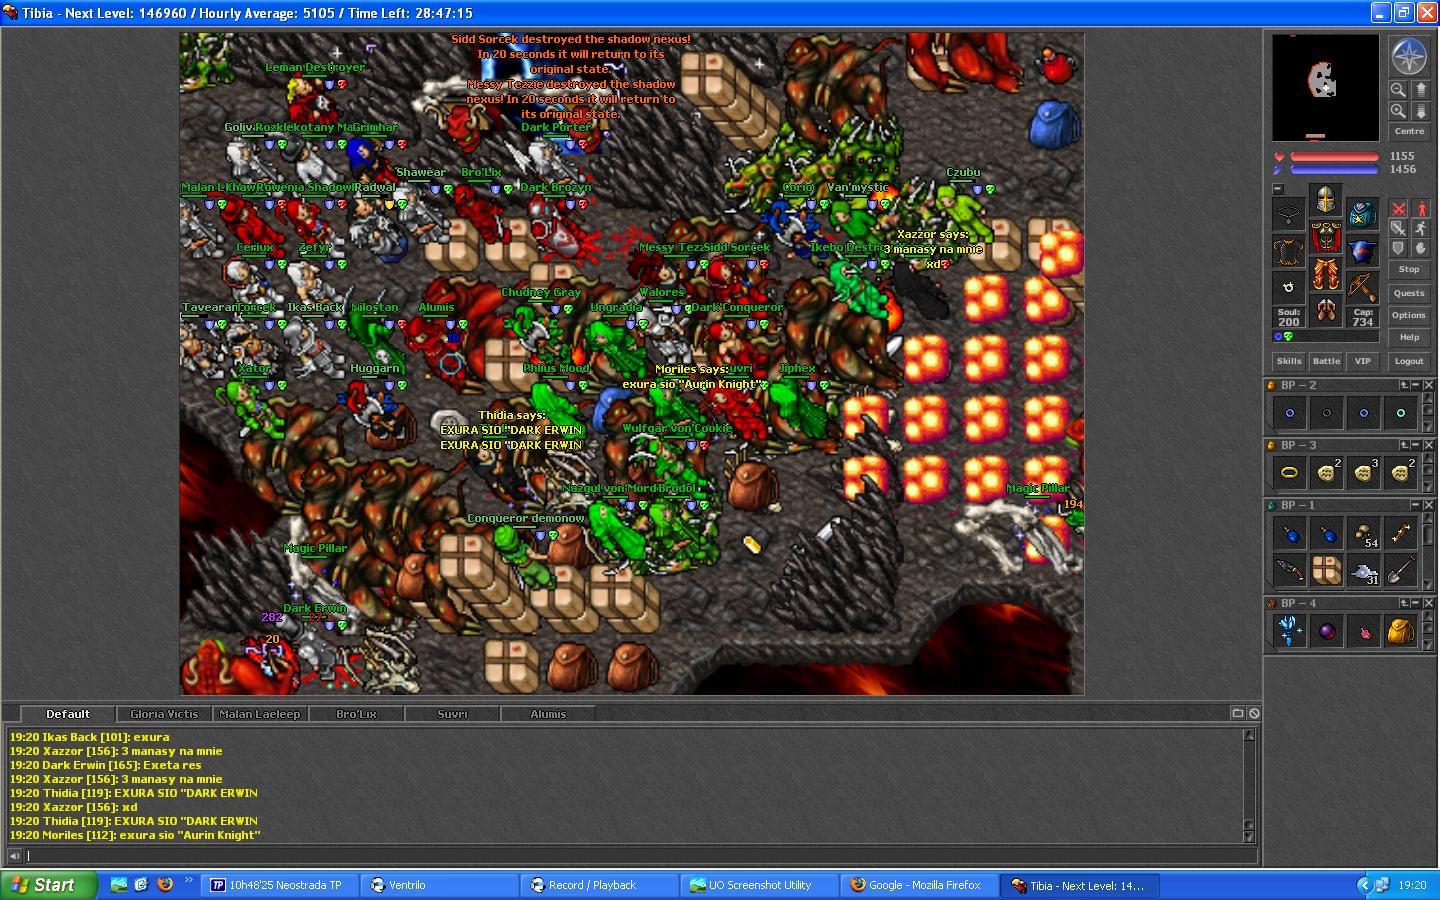Open the equipped backpack slot

[1363, 214]
